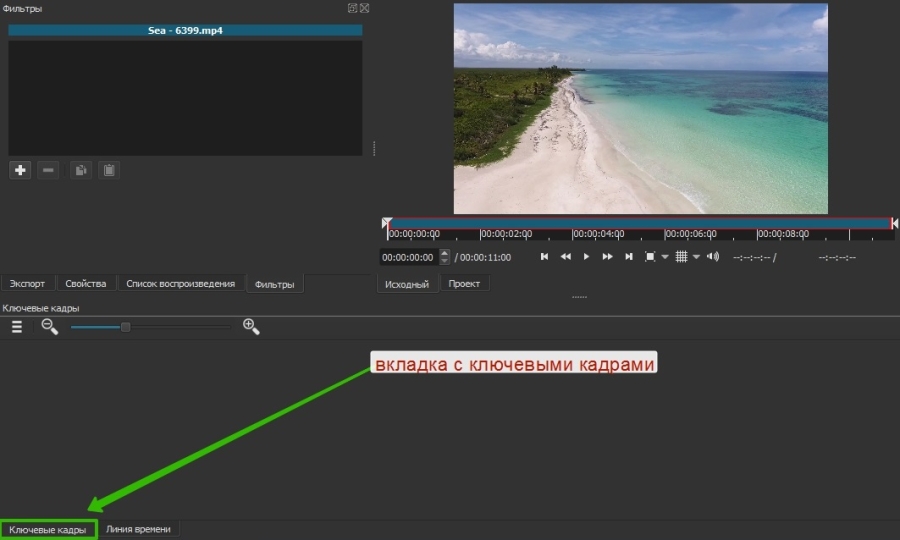Expand the grid options dropdown arrow

click(x=696, y=258)
